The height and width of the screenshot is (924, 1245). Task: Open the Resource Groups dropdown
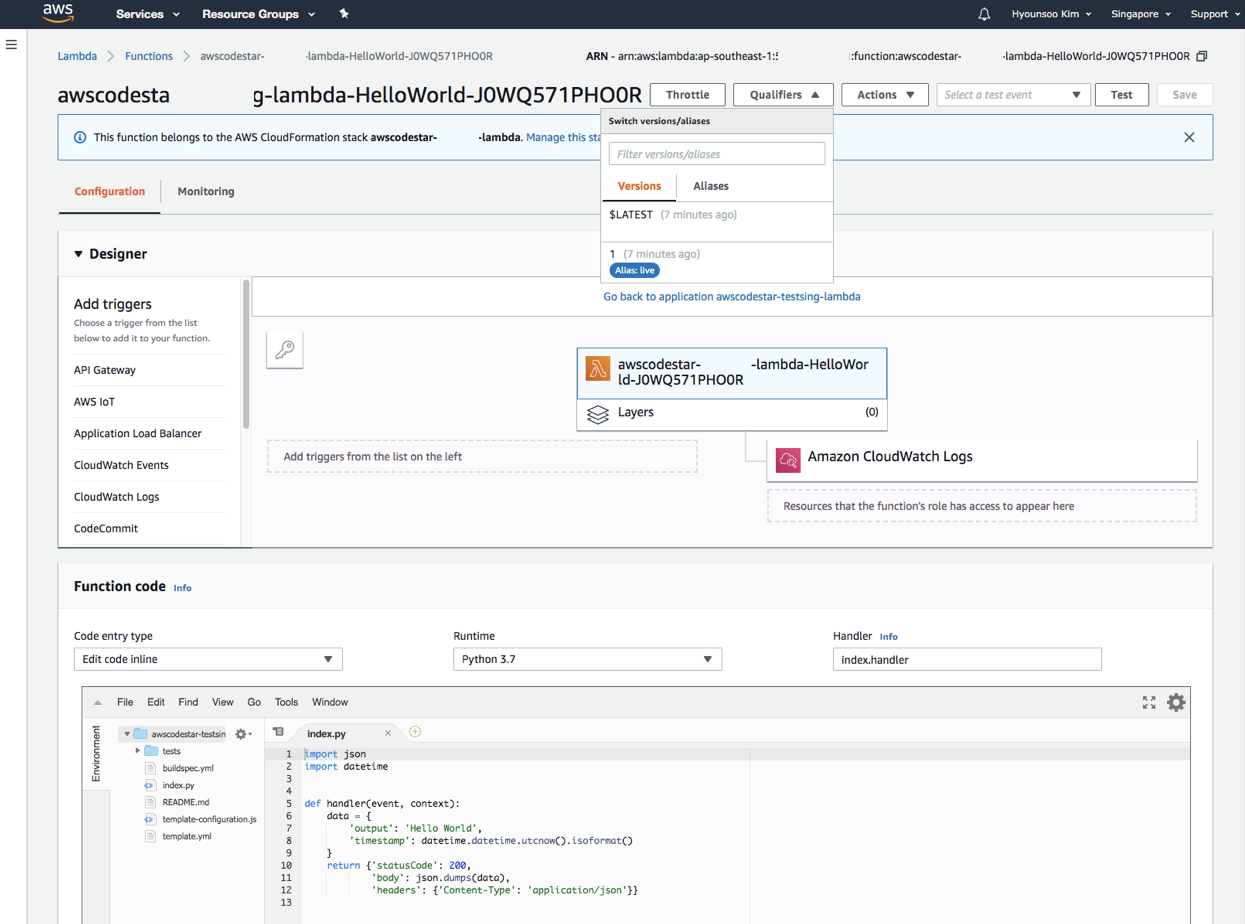click(258, 14)
